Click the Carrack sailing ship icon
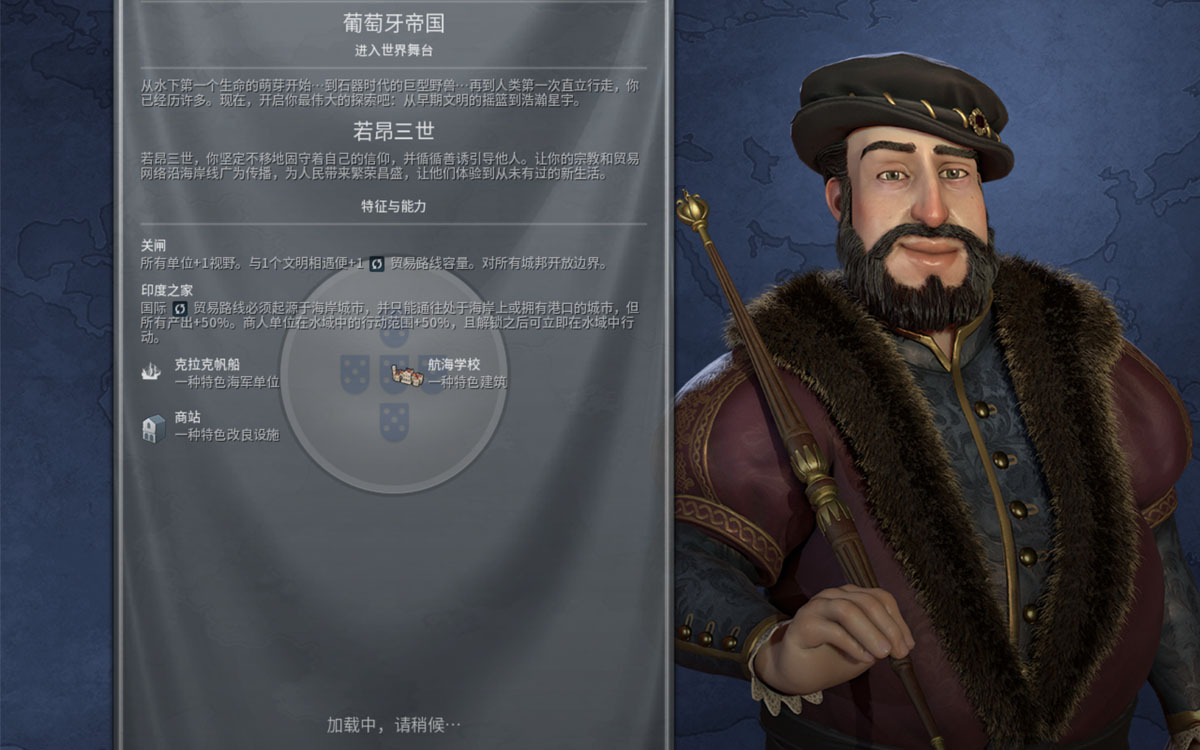The width and height of the screenshot is (1200, 750). click(151, 373)
